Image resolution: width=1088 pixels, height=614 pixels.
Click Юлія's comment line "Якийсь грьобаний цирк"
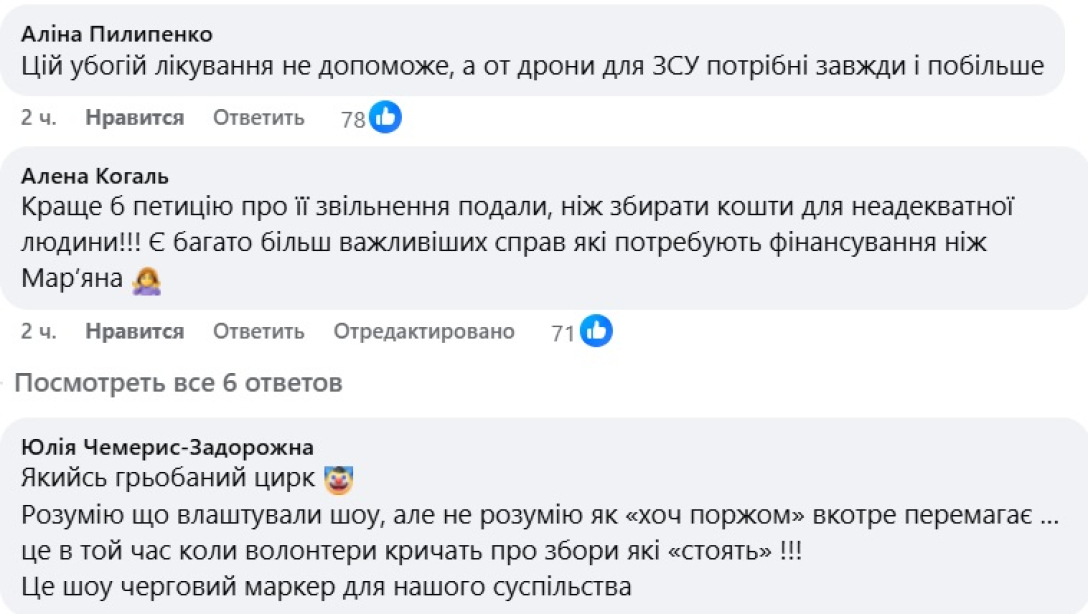(x=168, y=479)
